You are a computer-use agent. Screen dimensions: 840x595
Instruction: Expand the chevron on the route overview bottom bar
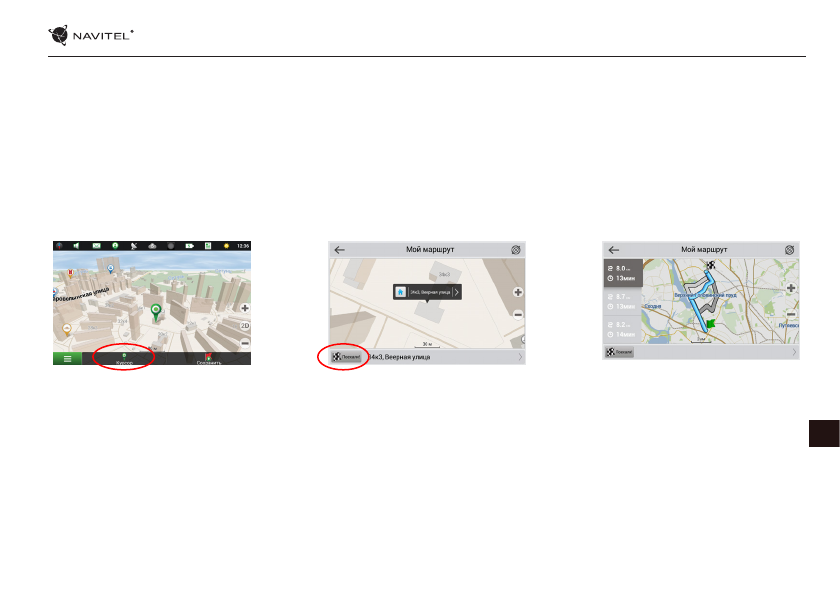coord(795,353)
